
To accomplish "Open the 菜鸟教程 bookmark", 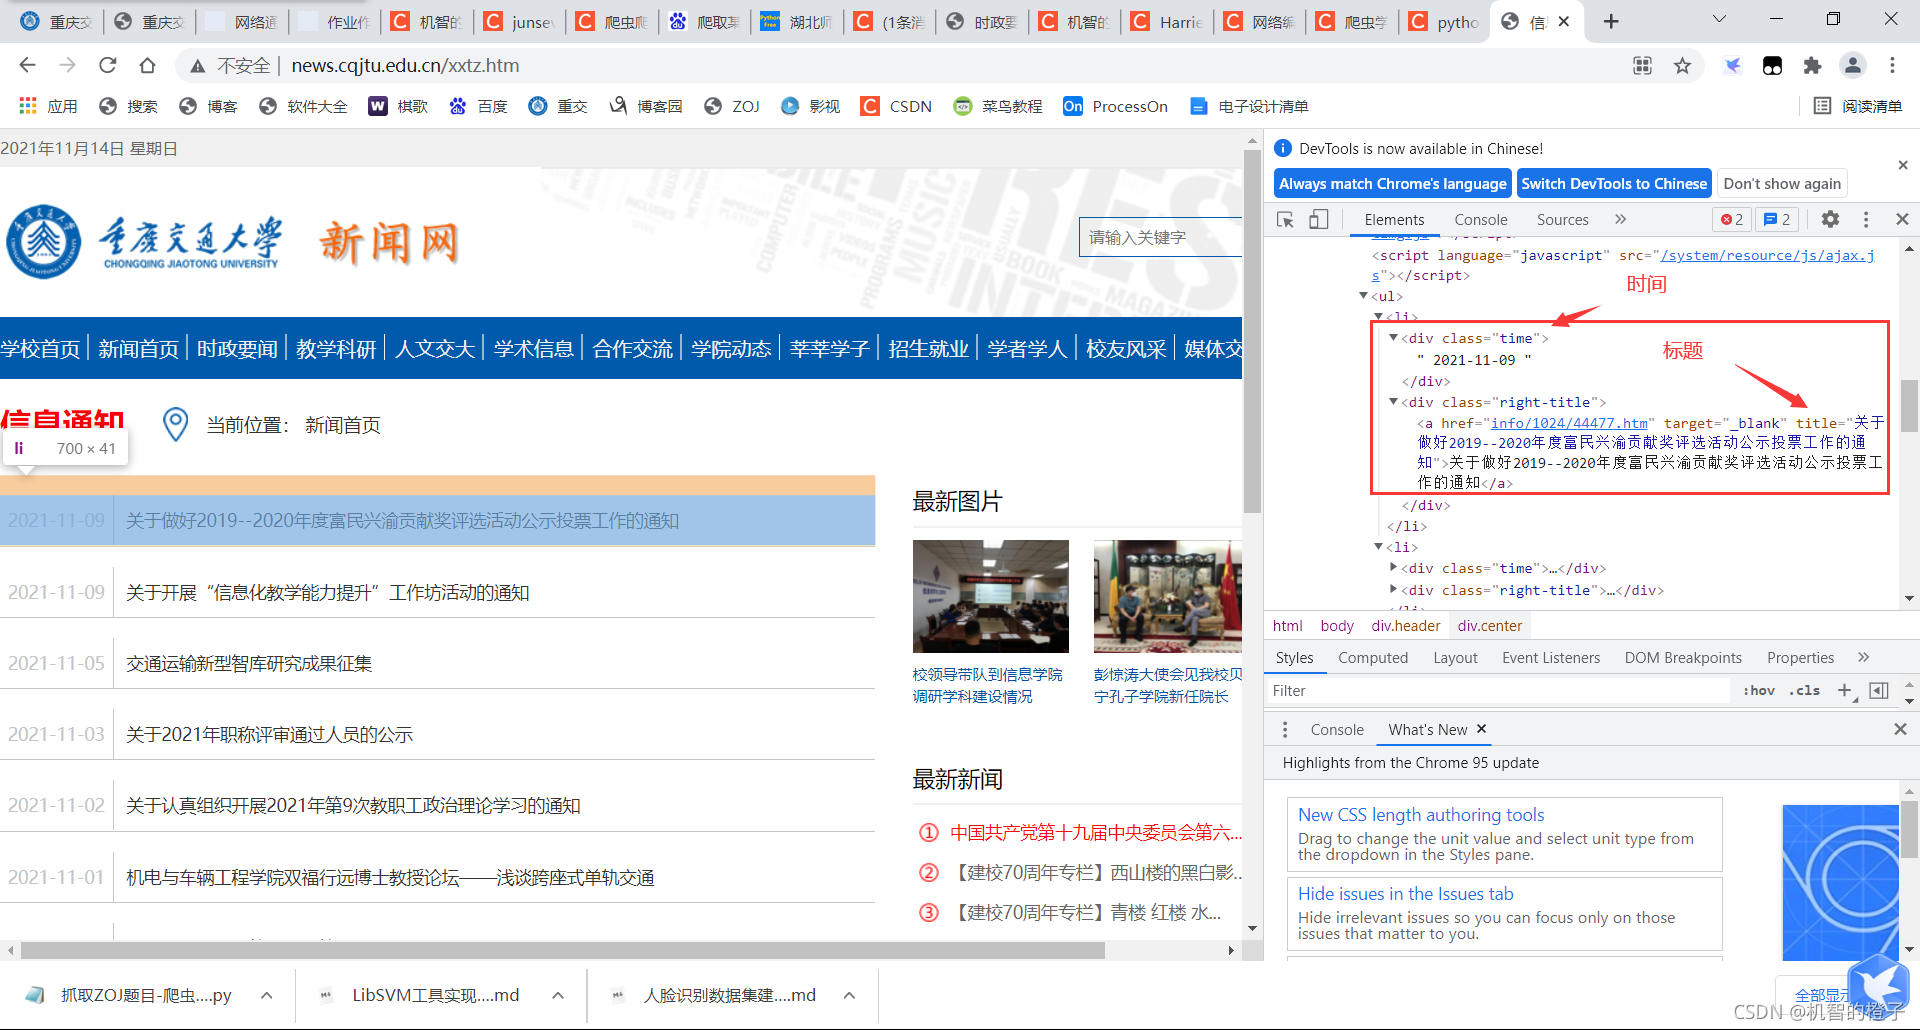I will [x=997, y=106].
